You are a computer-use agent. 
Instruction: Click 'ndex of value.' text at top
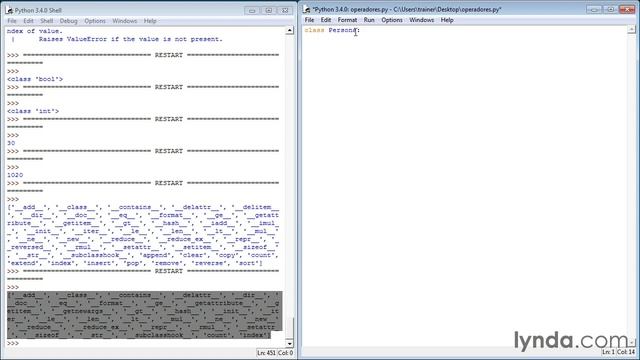coord(35,31)
